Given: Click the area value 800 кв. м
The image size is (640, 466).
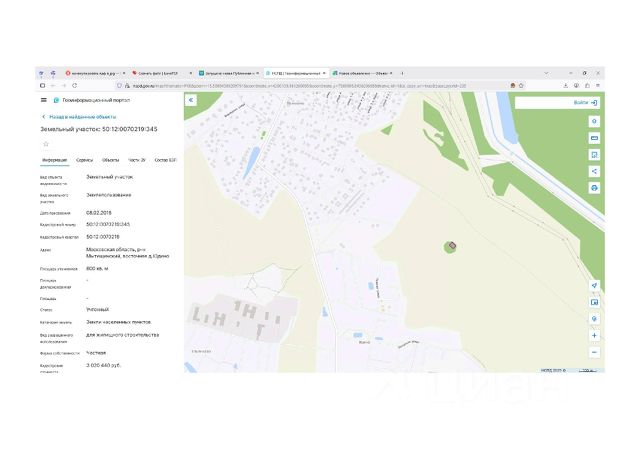Looking at the screenshot, I should click(97, 269).
